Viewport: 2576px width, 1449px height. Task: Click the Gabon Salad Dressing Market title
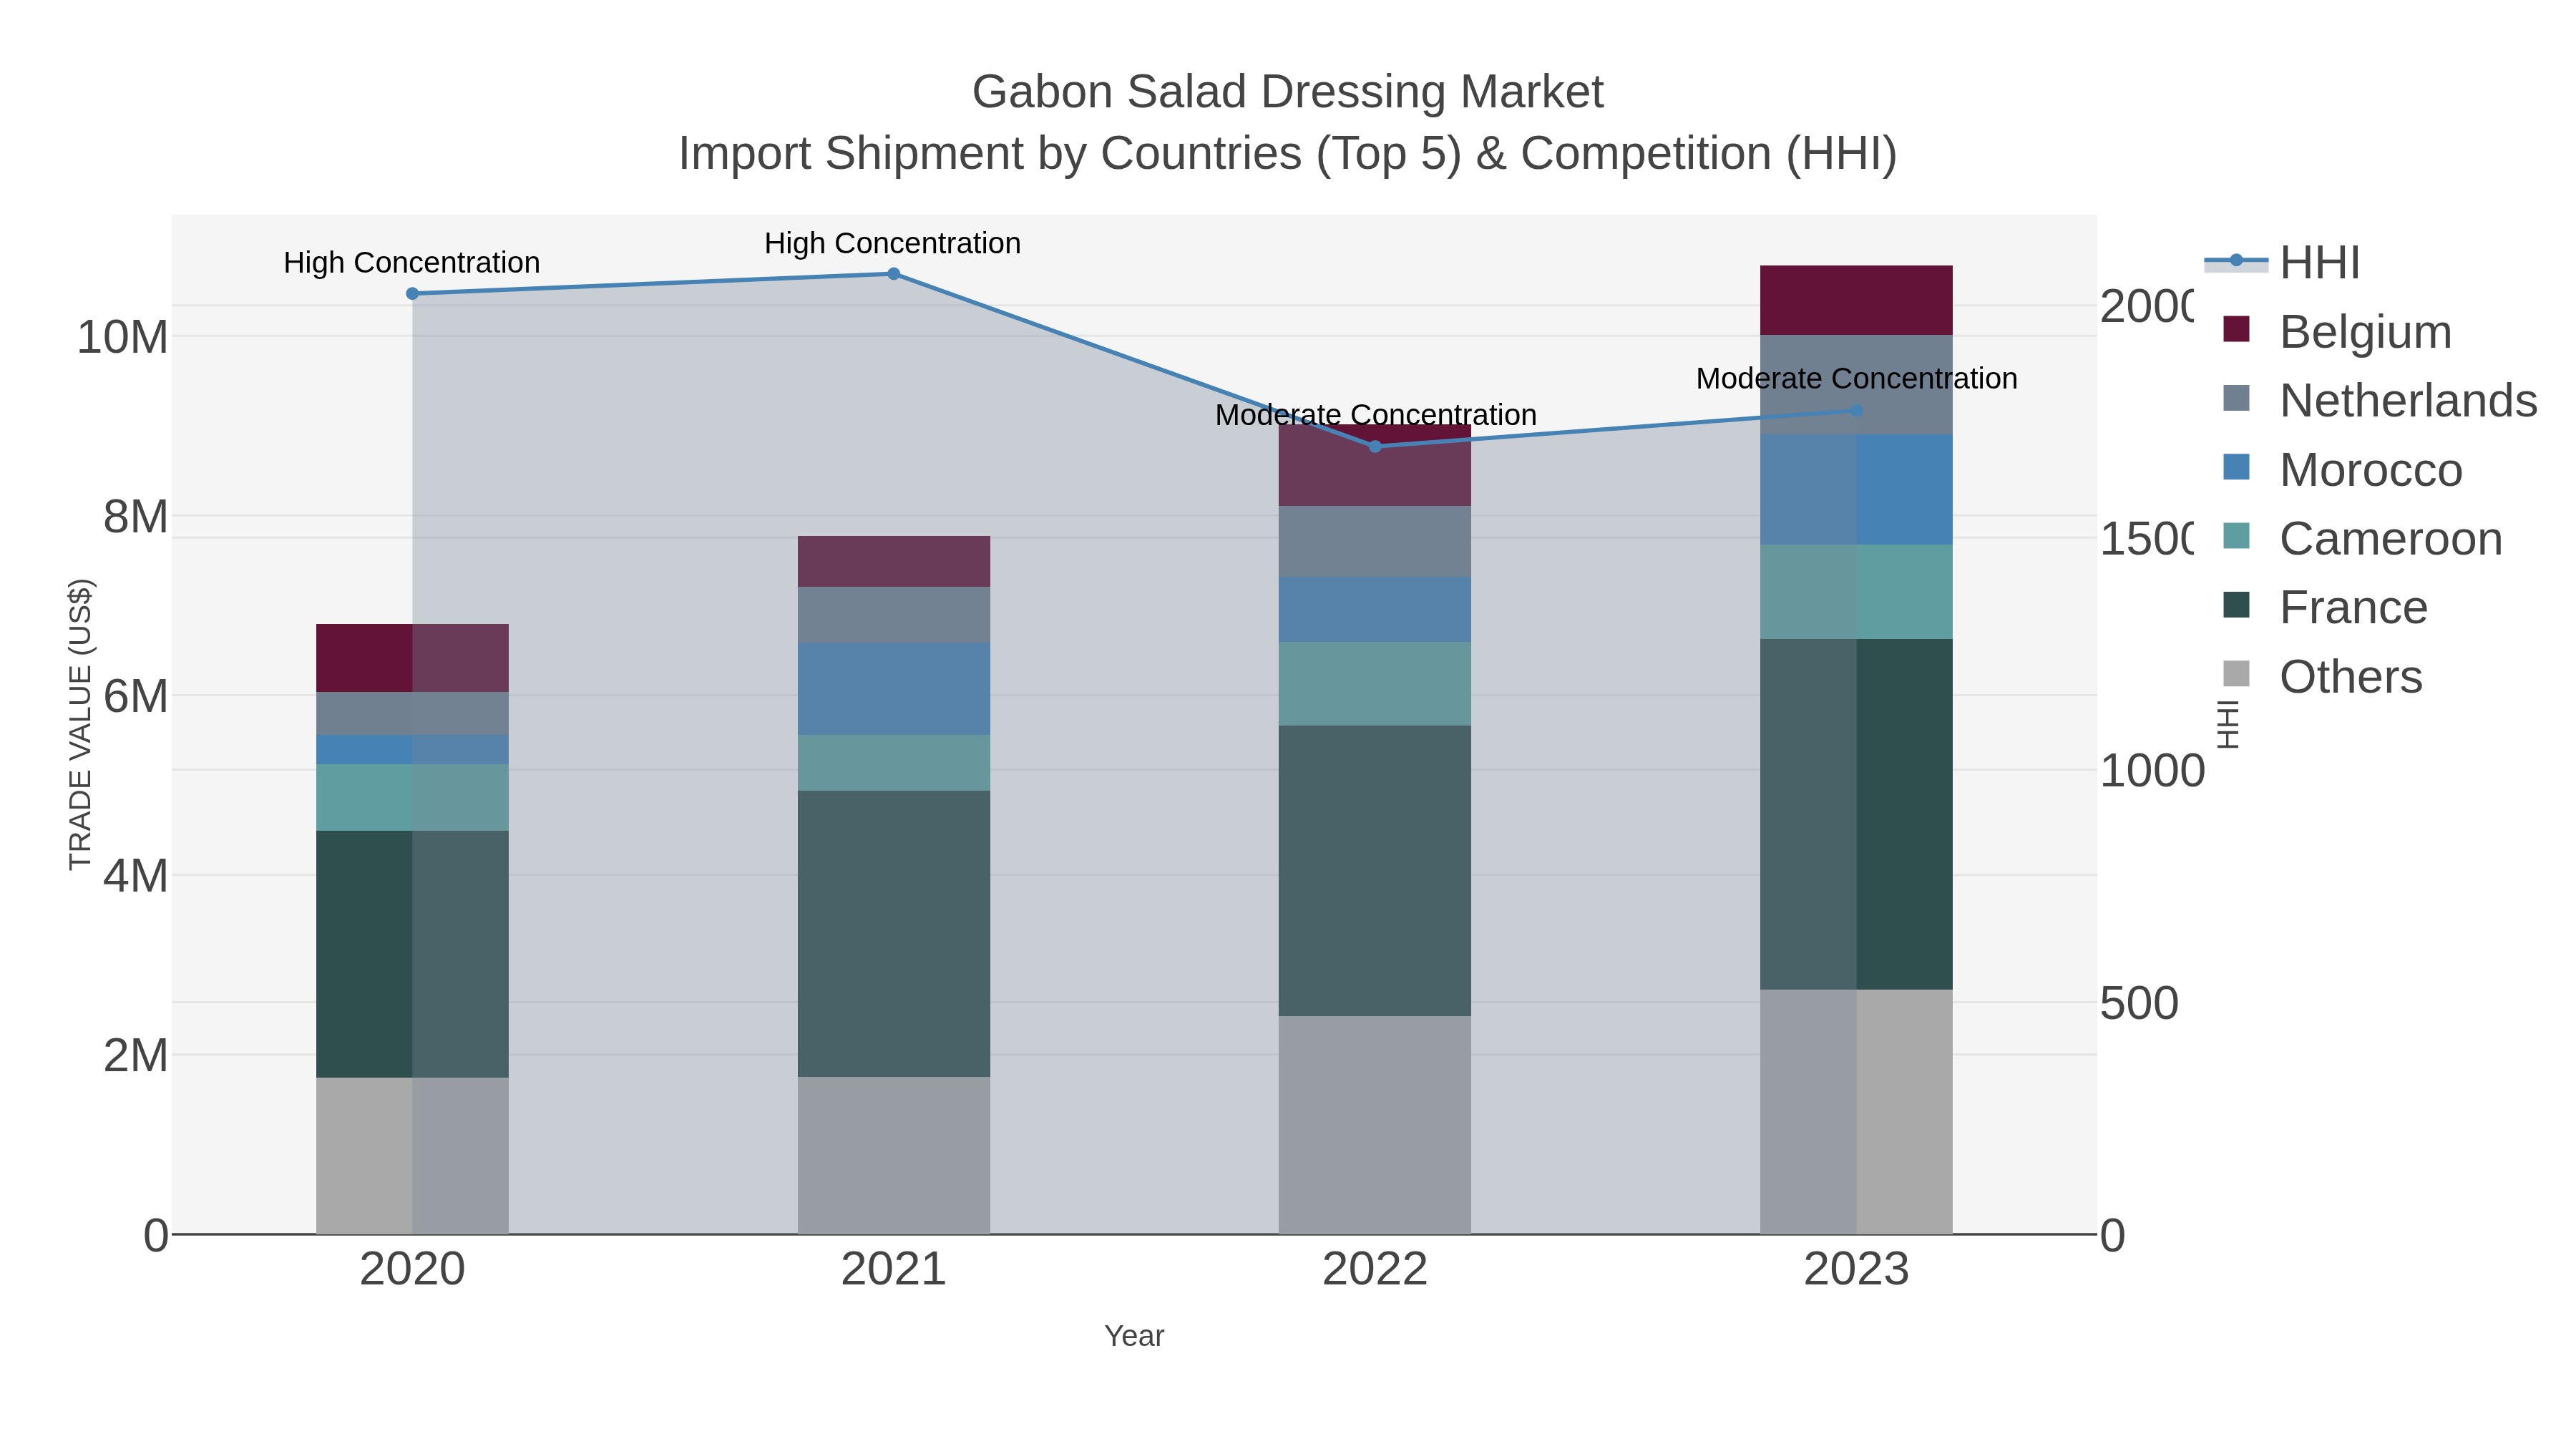click(x=1288, y=92)
